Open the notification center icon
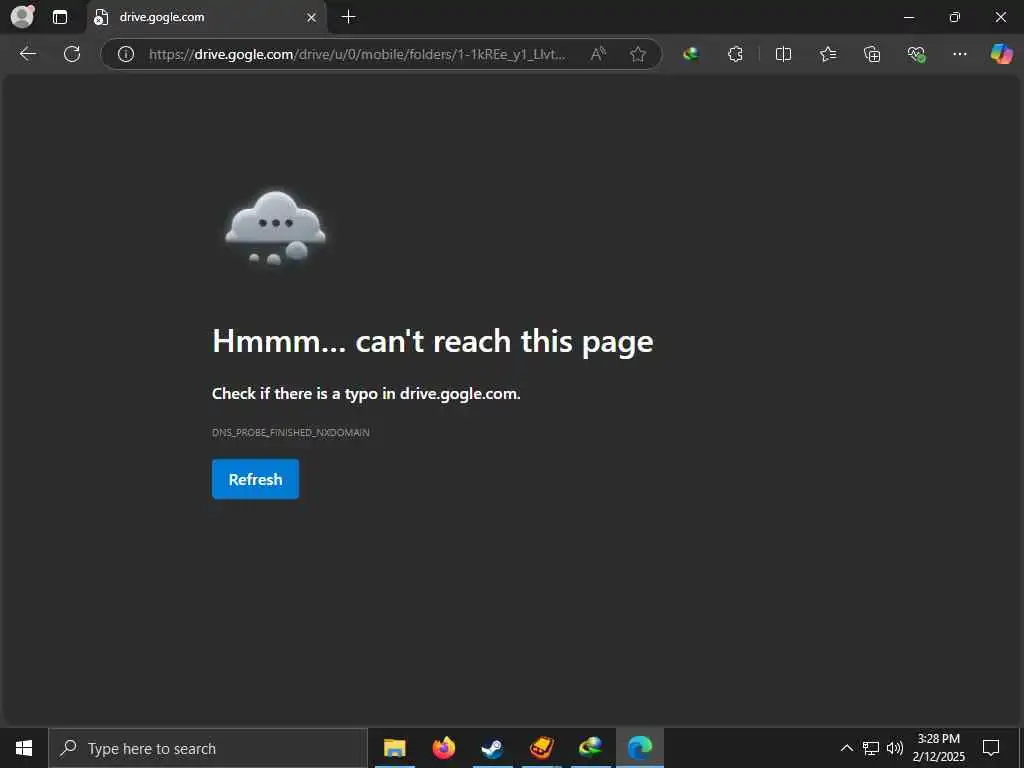Screen dimensions: 1024x768 pyautogui.click(x=991, y=748)
